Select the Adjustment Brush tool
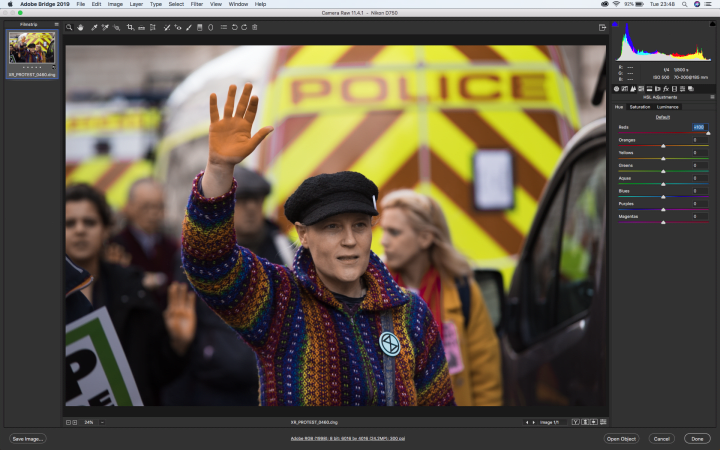The image size is (720, 450). pos(189,28)
